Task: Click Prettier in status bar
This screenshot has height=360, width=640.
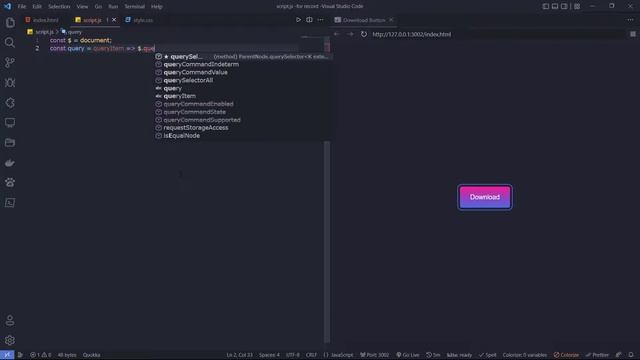Action: point(597,355)
